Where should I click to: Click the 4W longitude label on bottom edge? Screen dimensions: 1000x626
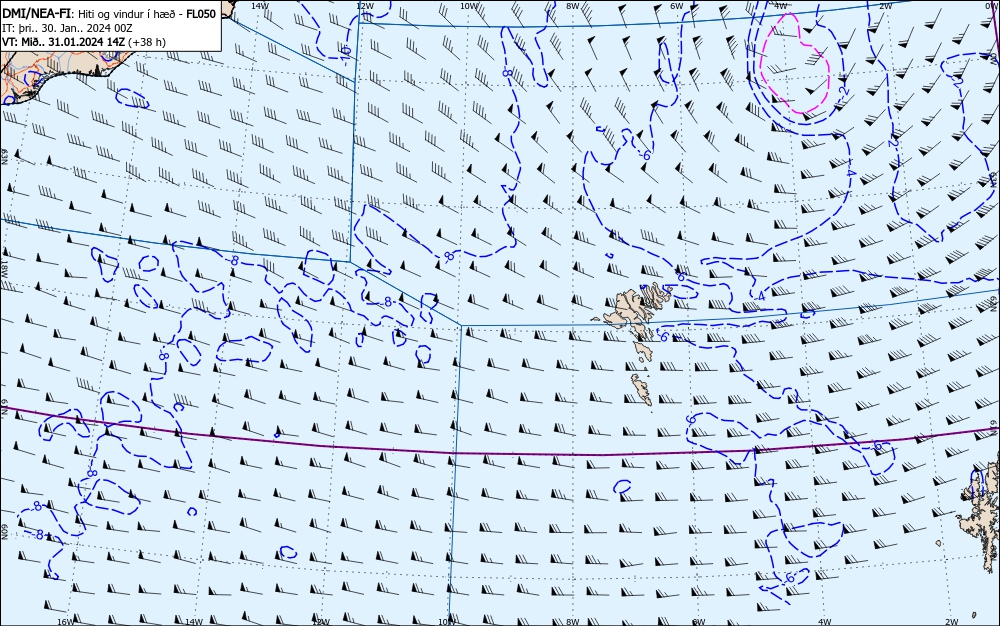[x=825, y=622]
